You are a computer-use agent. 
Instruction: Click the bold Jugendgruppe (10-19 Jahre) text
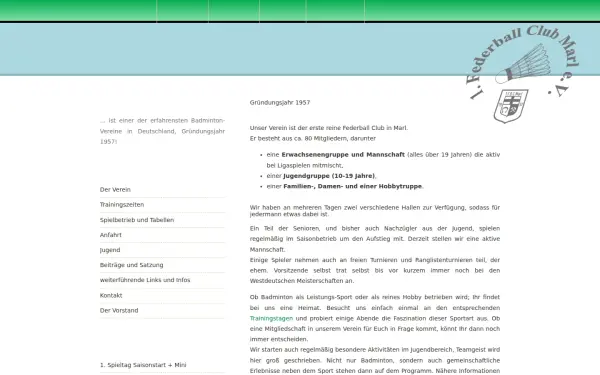[x=329, y=176]
